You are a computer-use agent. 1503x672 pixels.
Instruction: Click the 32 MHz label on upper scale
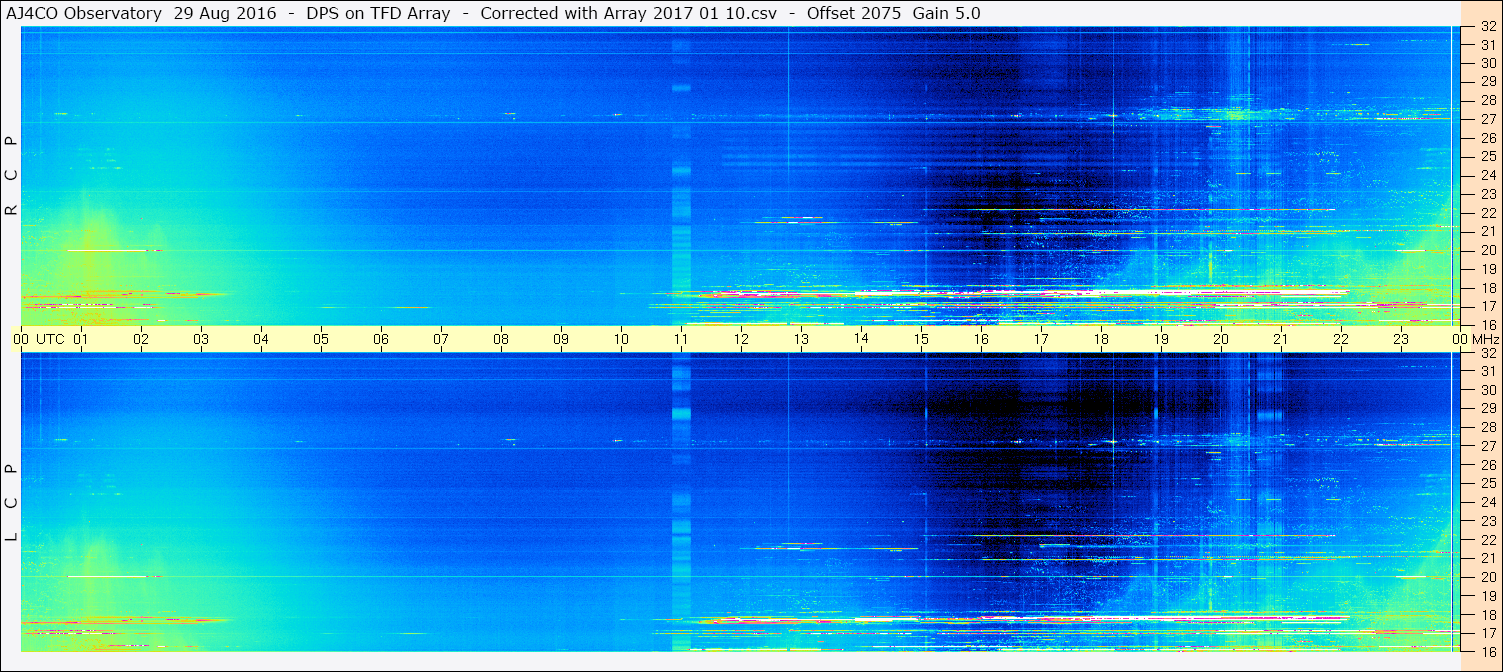[1487, 27]
